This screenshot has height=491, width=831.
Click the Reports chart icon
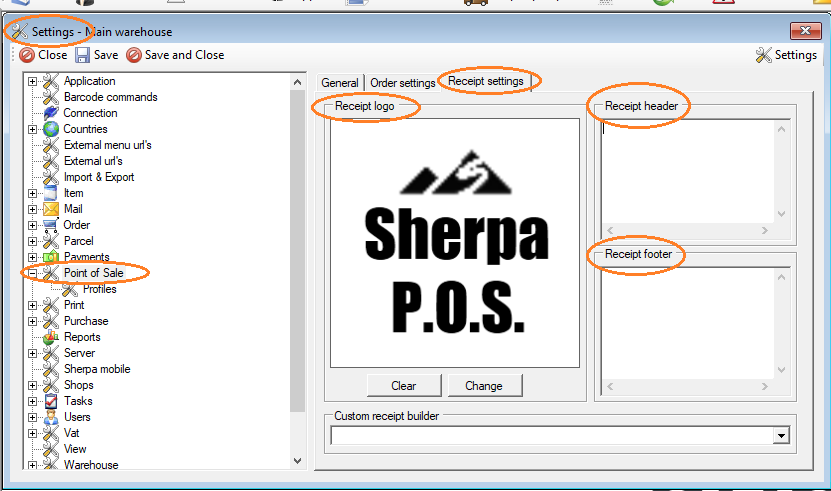coord(51,337)
